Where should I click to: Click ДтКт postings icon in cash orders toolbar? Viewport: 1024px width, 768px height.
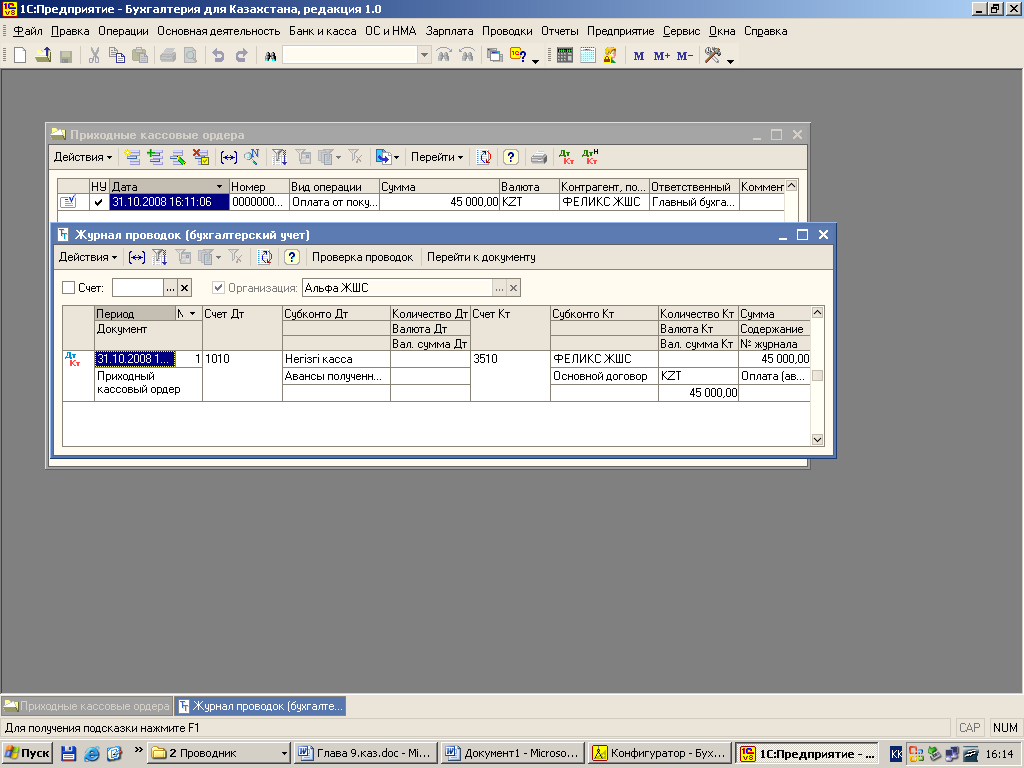tap(566, 157)
